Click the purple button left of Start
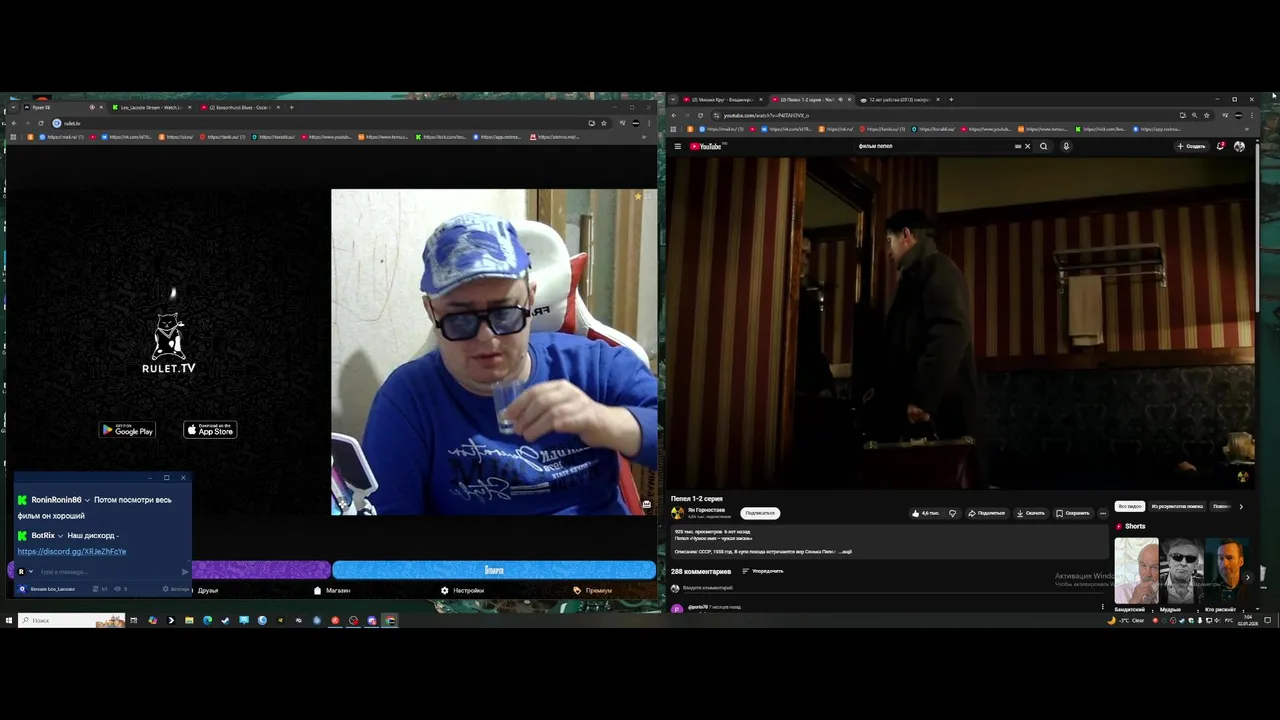 pyautogui.click(x=260, y=570)
